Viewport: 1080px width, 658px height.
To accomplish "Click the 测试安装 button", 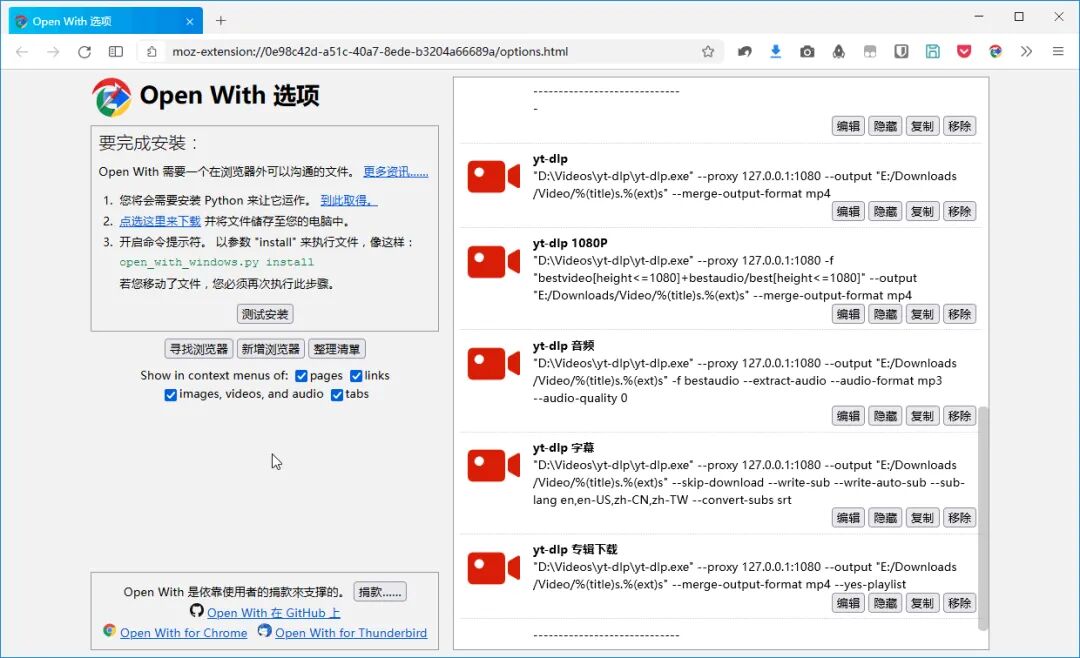I will [265, 314].
